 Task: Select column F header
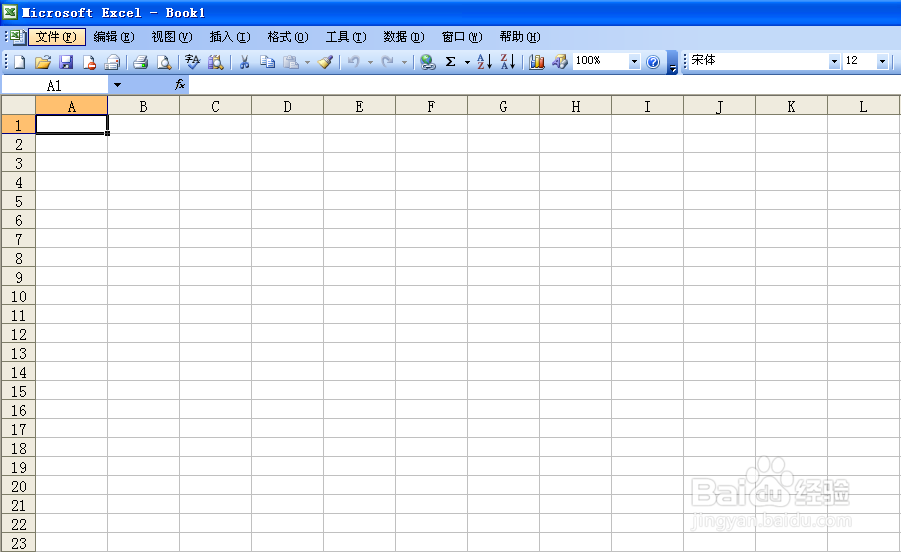432,106
